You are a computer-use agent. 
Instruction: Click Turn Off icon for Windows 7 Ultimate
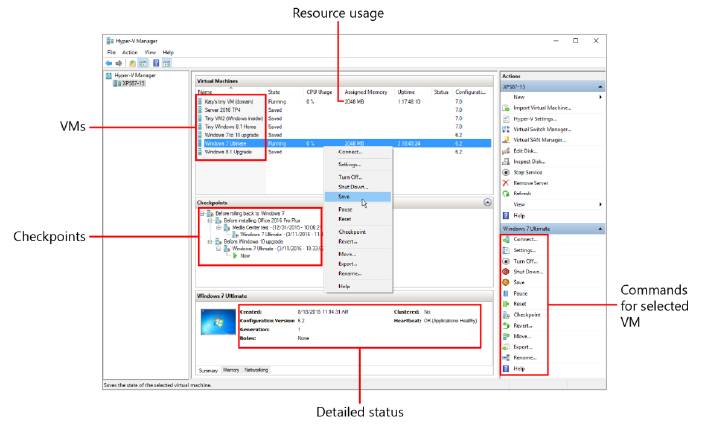tap(507, 260)
